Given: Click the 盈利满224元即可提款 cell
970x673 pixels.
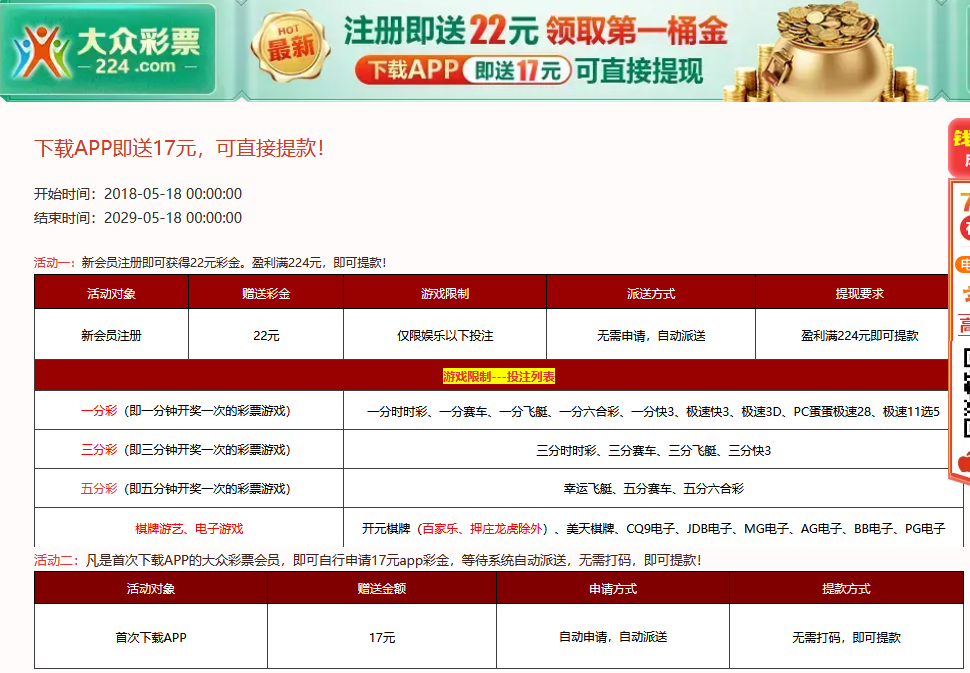Looking at the screenshot, I should 859,335.
